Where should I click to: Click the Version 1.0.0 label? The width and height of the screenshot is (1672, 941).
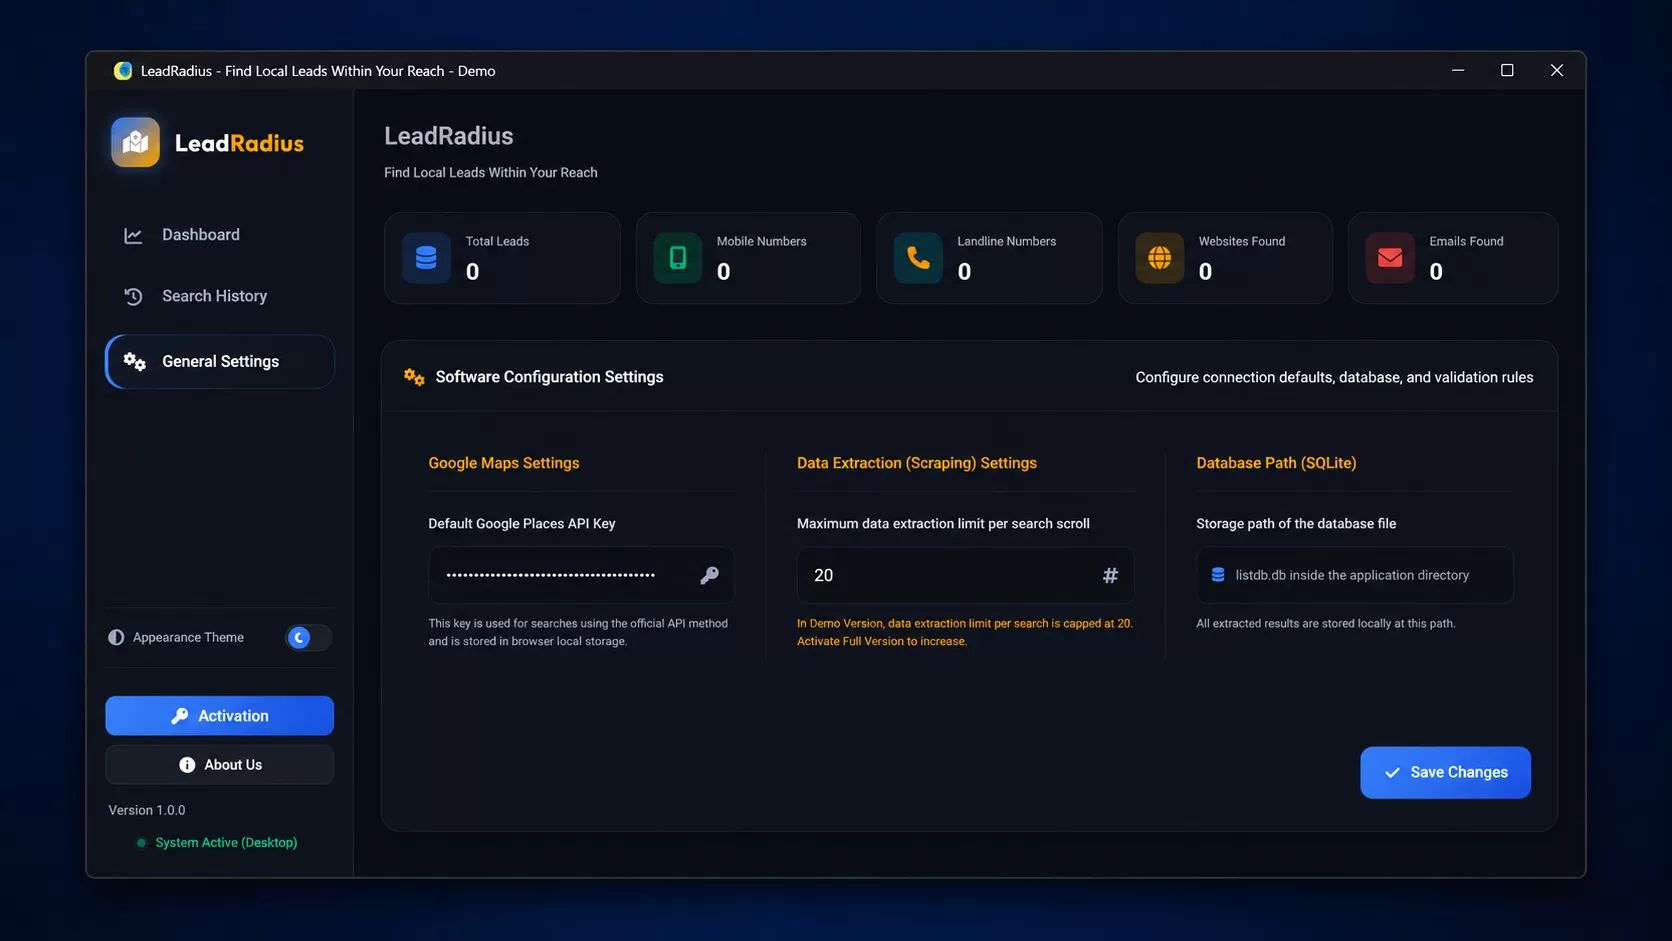147,810
